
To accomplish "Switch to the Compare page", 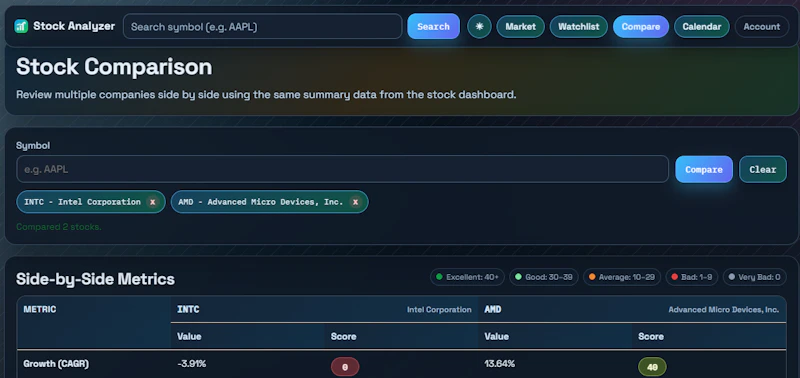I will pyautogui.click(x=641, y=27).
